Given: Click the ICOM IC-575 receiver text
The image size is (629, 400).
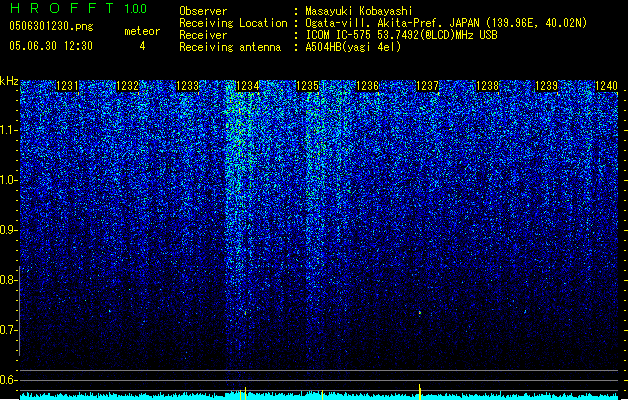Looking at the screenshot, I should click(x=402, y=35).
